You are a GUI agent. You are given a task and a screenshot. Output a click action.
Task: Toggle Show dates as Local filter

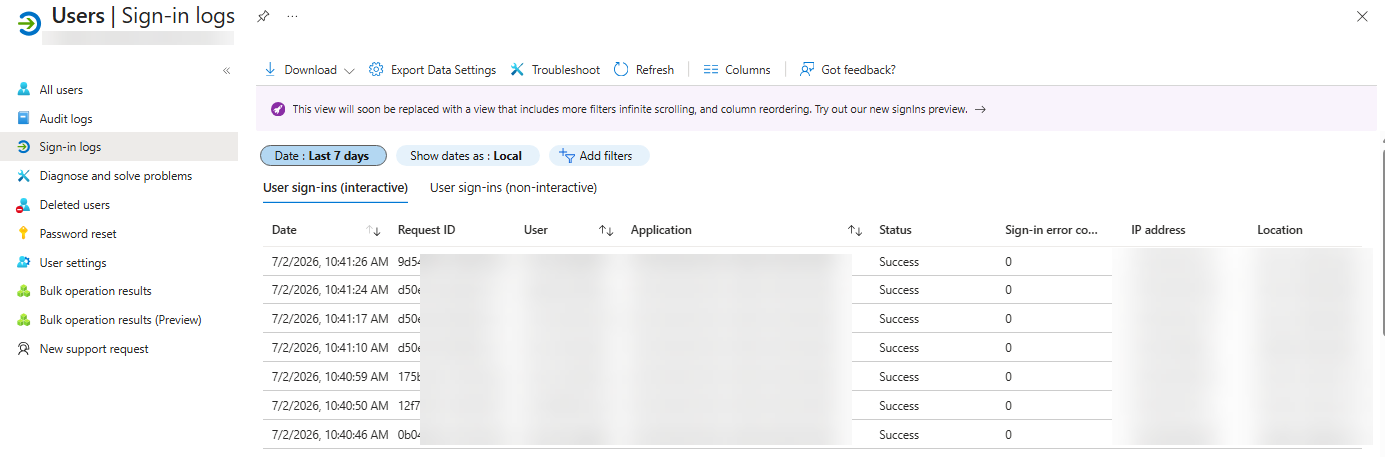(x=466, y=156)
